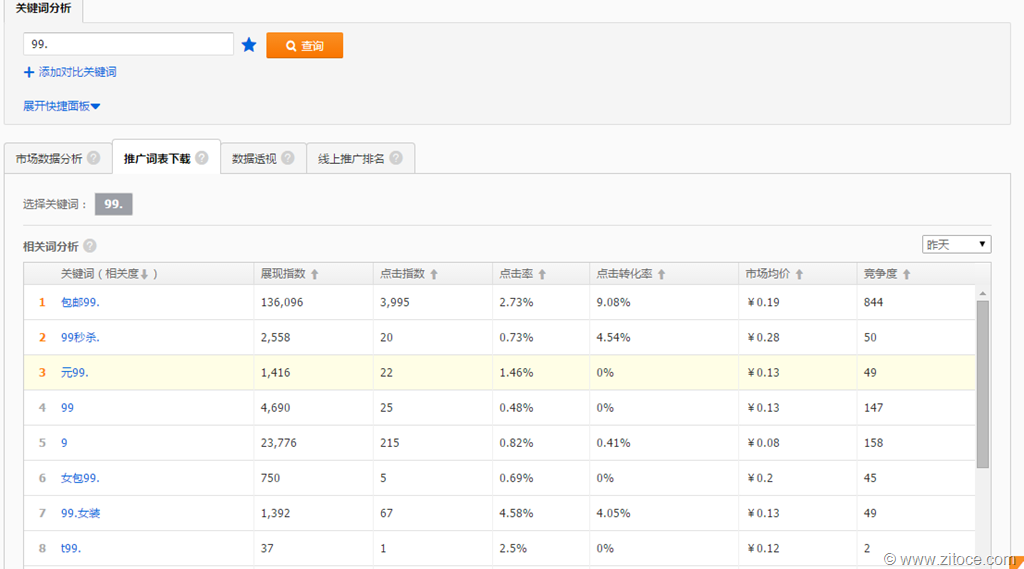This screenshot has width=1024, height=569.
Task: Sort by 点击转化率 arrow icon
Action: click(661, 274)
